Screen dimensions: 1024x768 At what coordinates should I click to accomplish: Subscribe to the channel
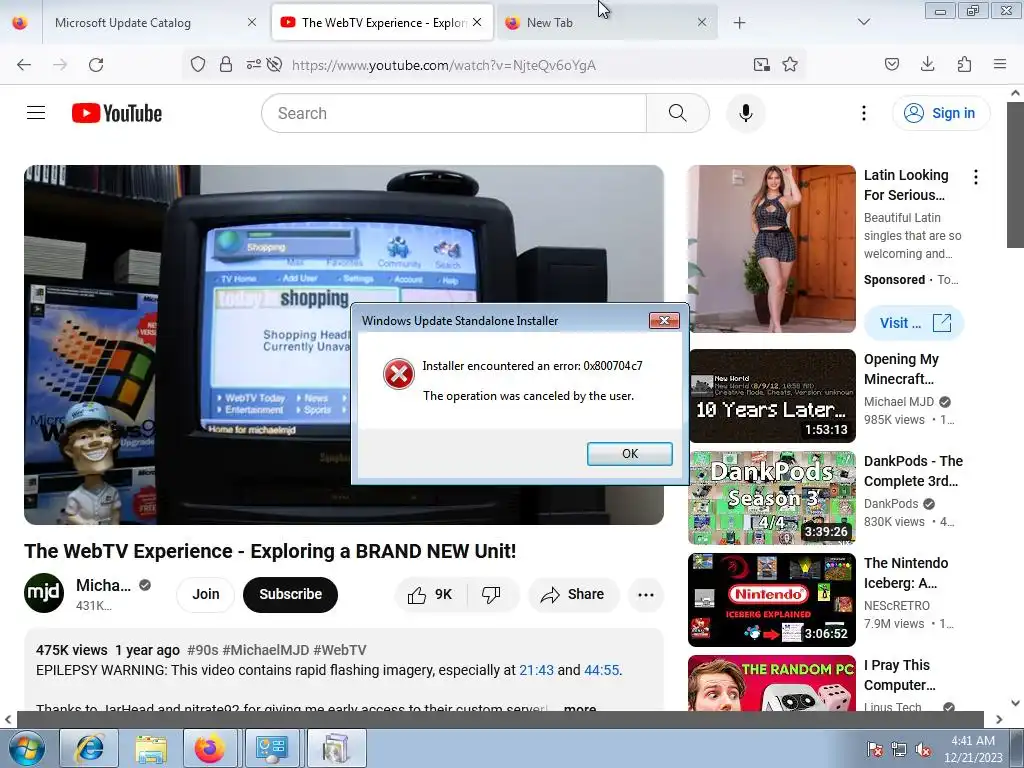(x=291, y=594)
